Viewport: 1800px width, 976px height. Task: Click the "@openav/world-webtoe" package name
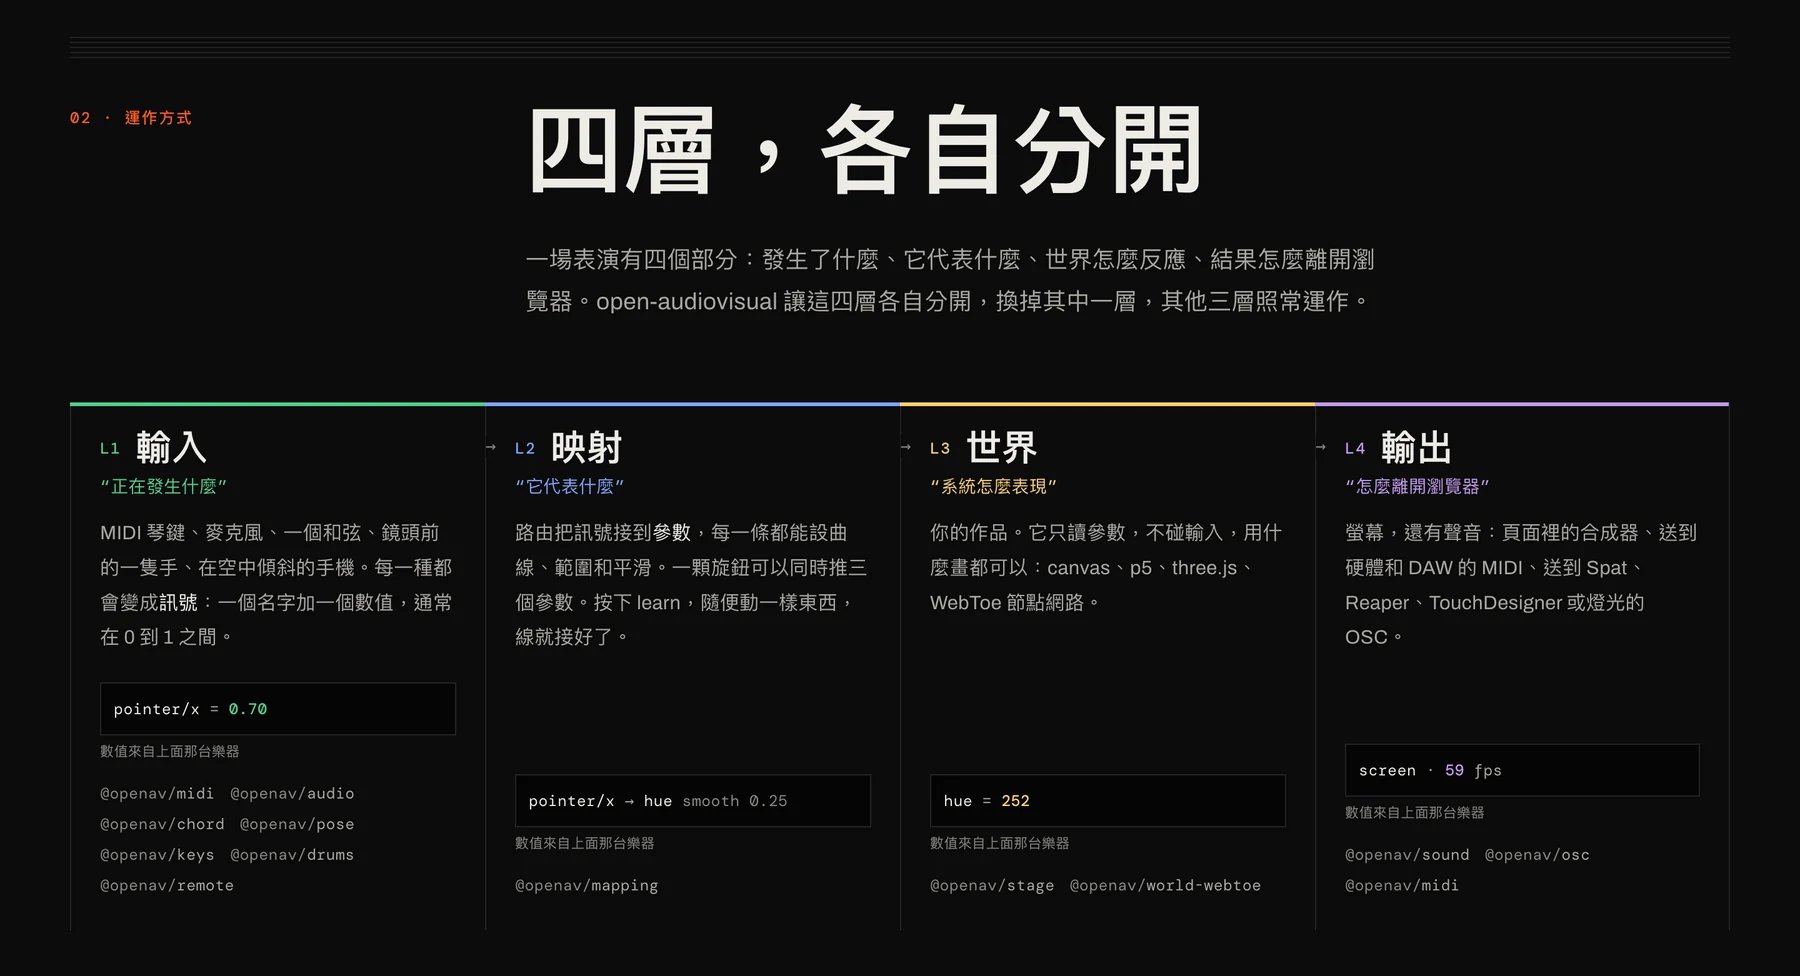(x=1165, y=885)
